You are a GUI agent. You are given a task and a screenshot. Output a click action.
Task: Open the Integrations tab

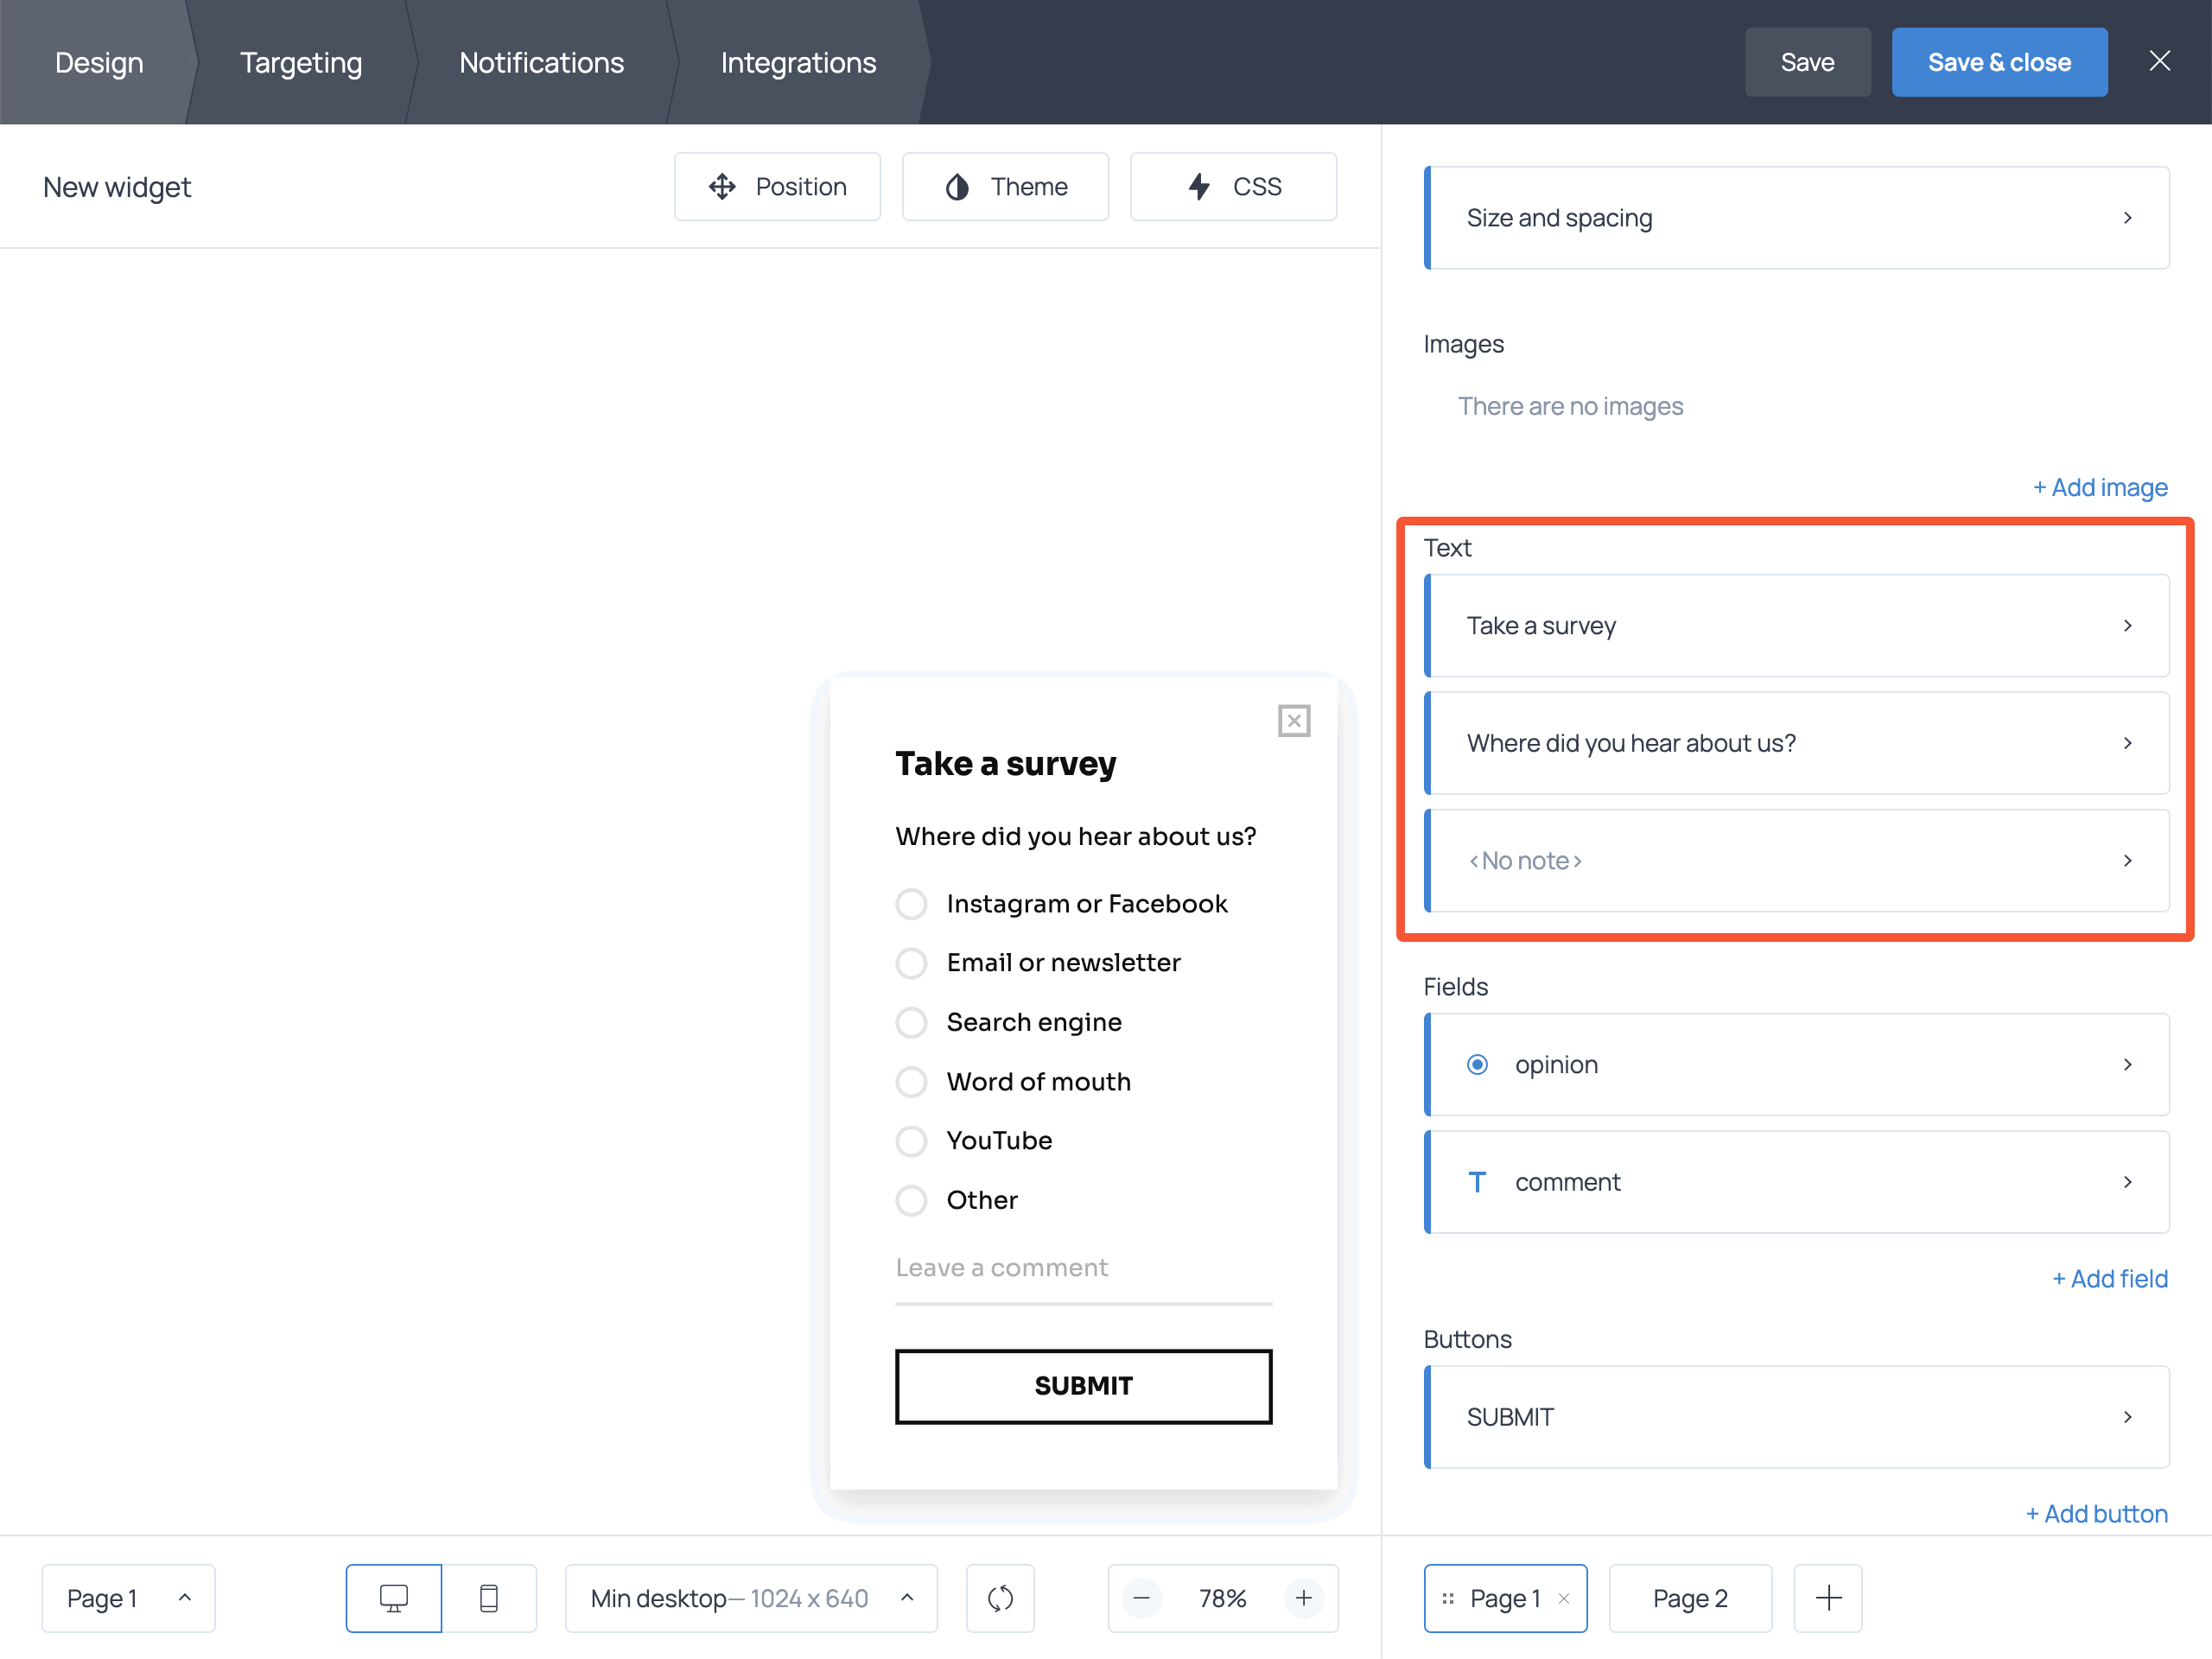tap(797, 62)
